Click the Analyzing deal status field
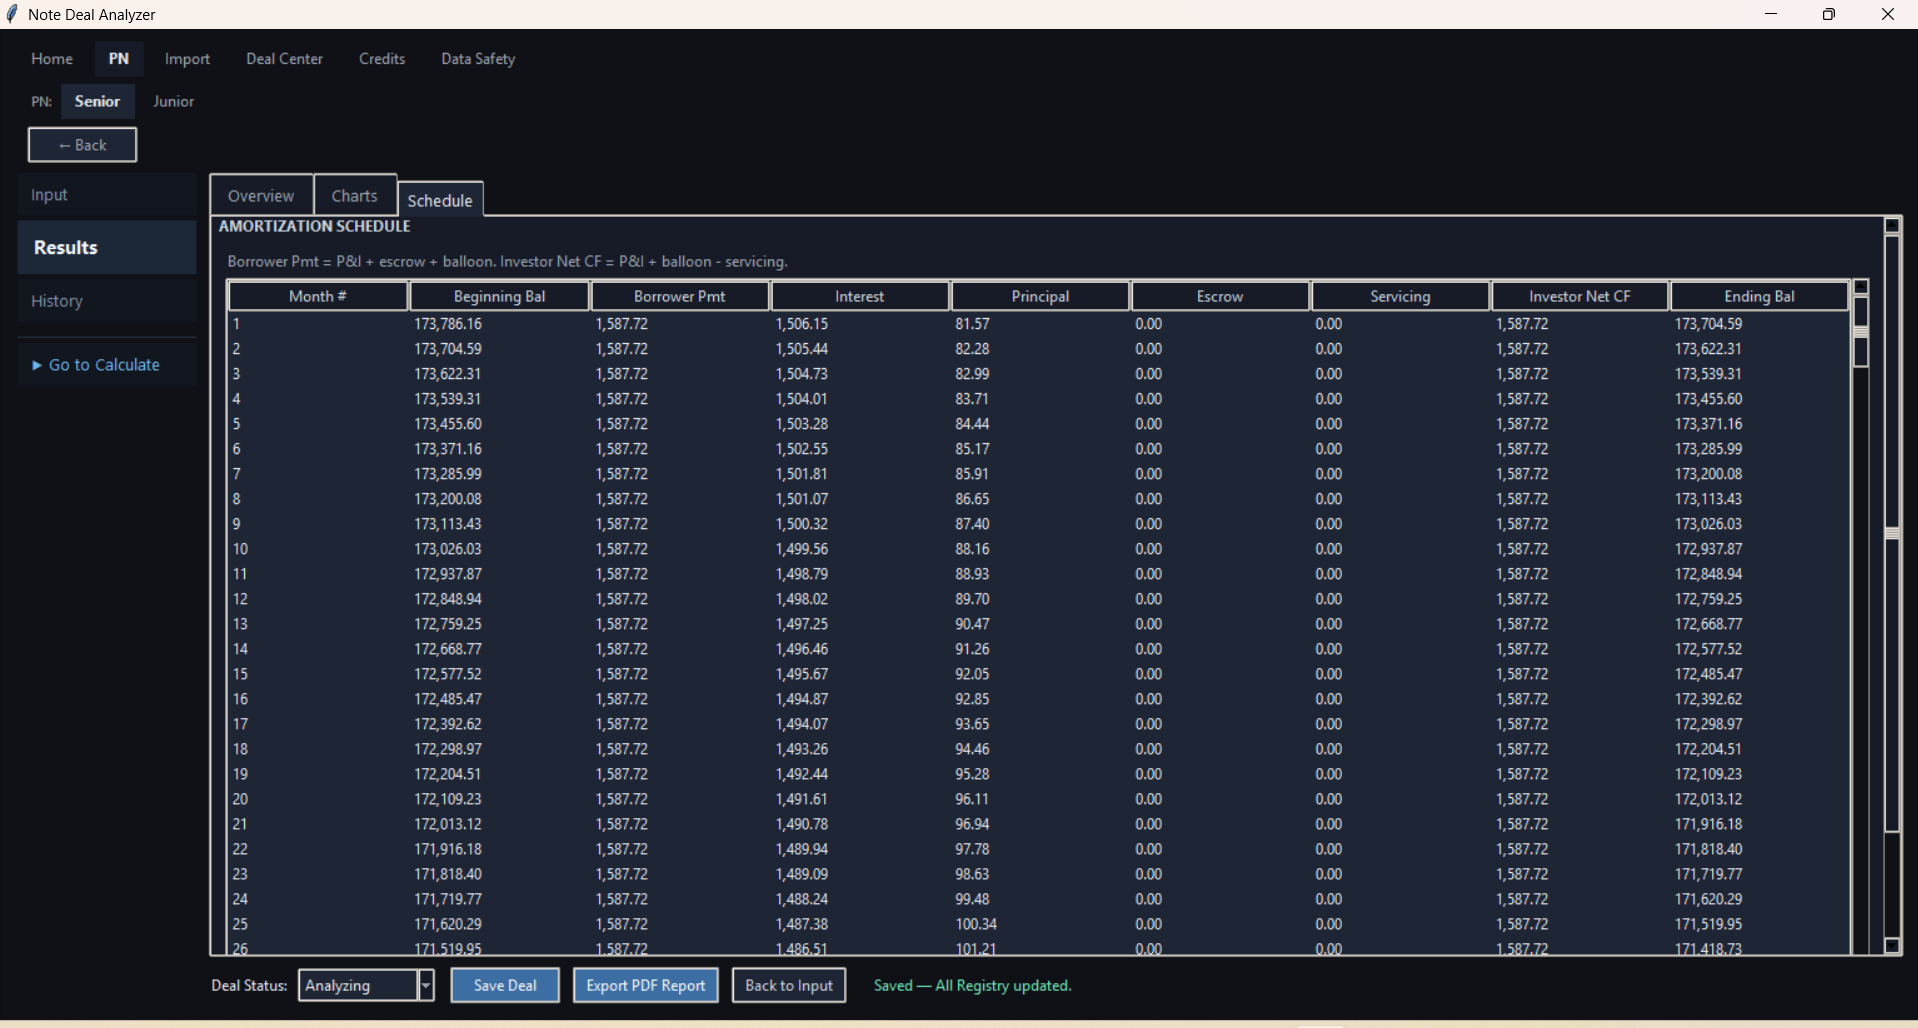The image size is (1918, 1028). 358,985
